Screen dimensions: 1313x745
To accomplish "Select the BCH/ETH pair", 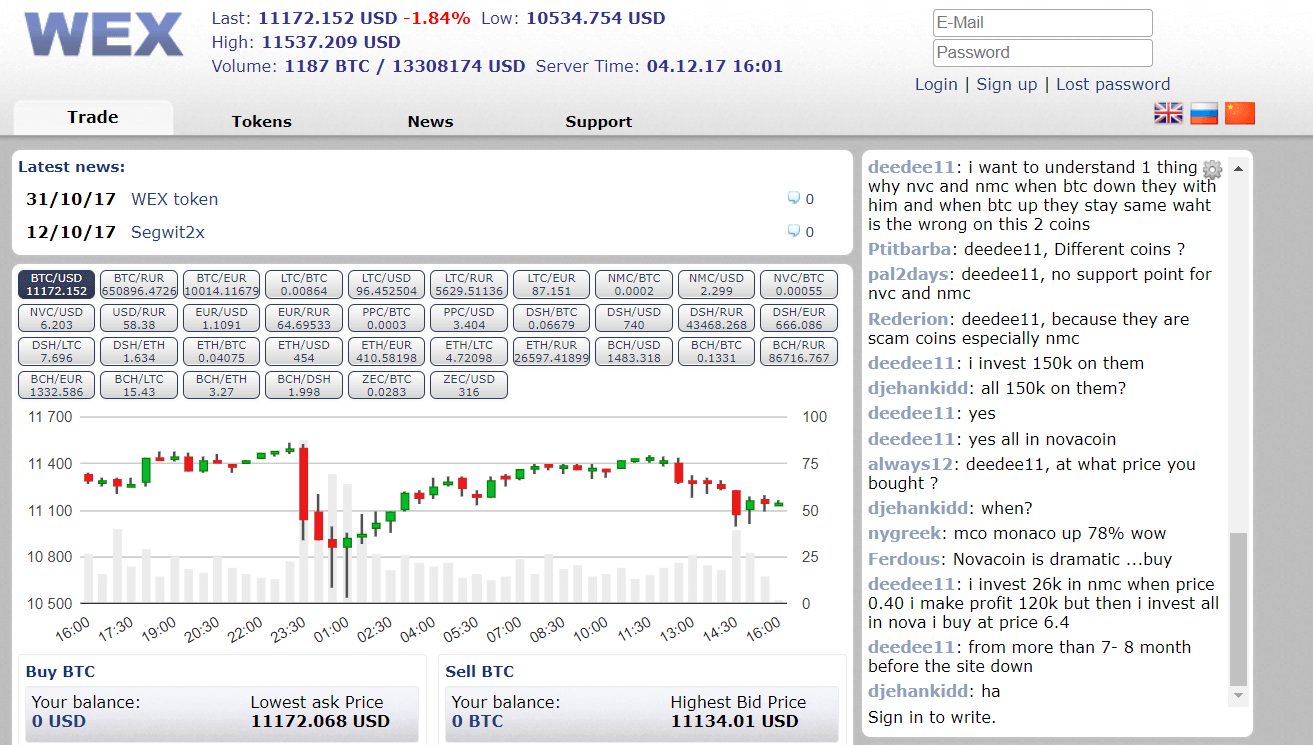I will pyautogui.click(x=221, y=385).
